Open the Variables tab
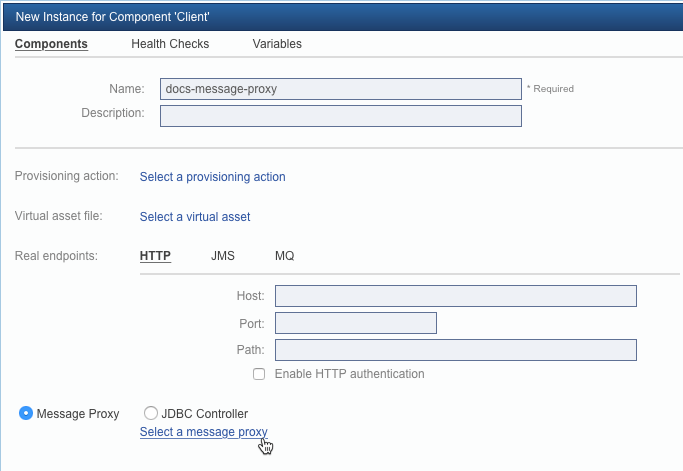 click(x=277, y=44)
